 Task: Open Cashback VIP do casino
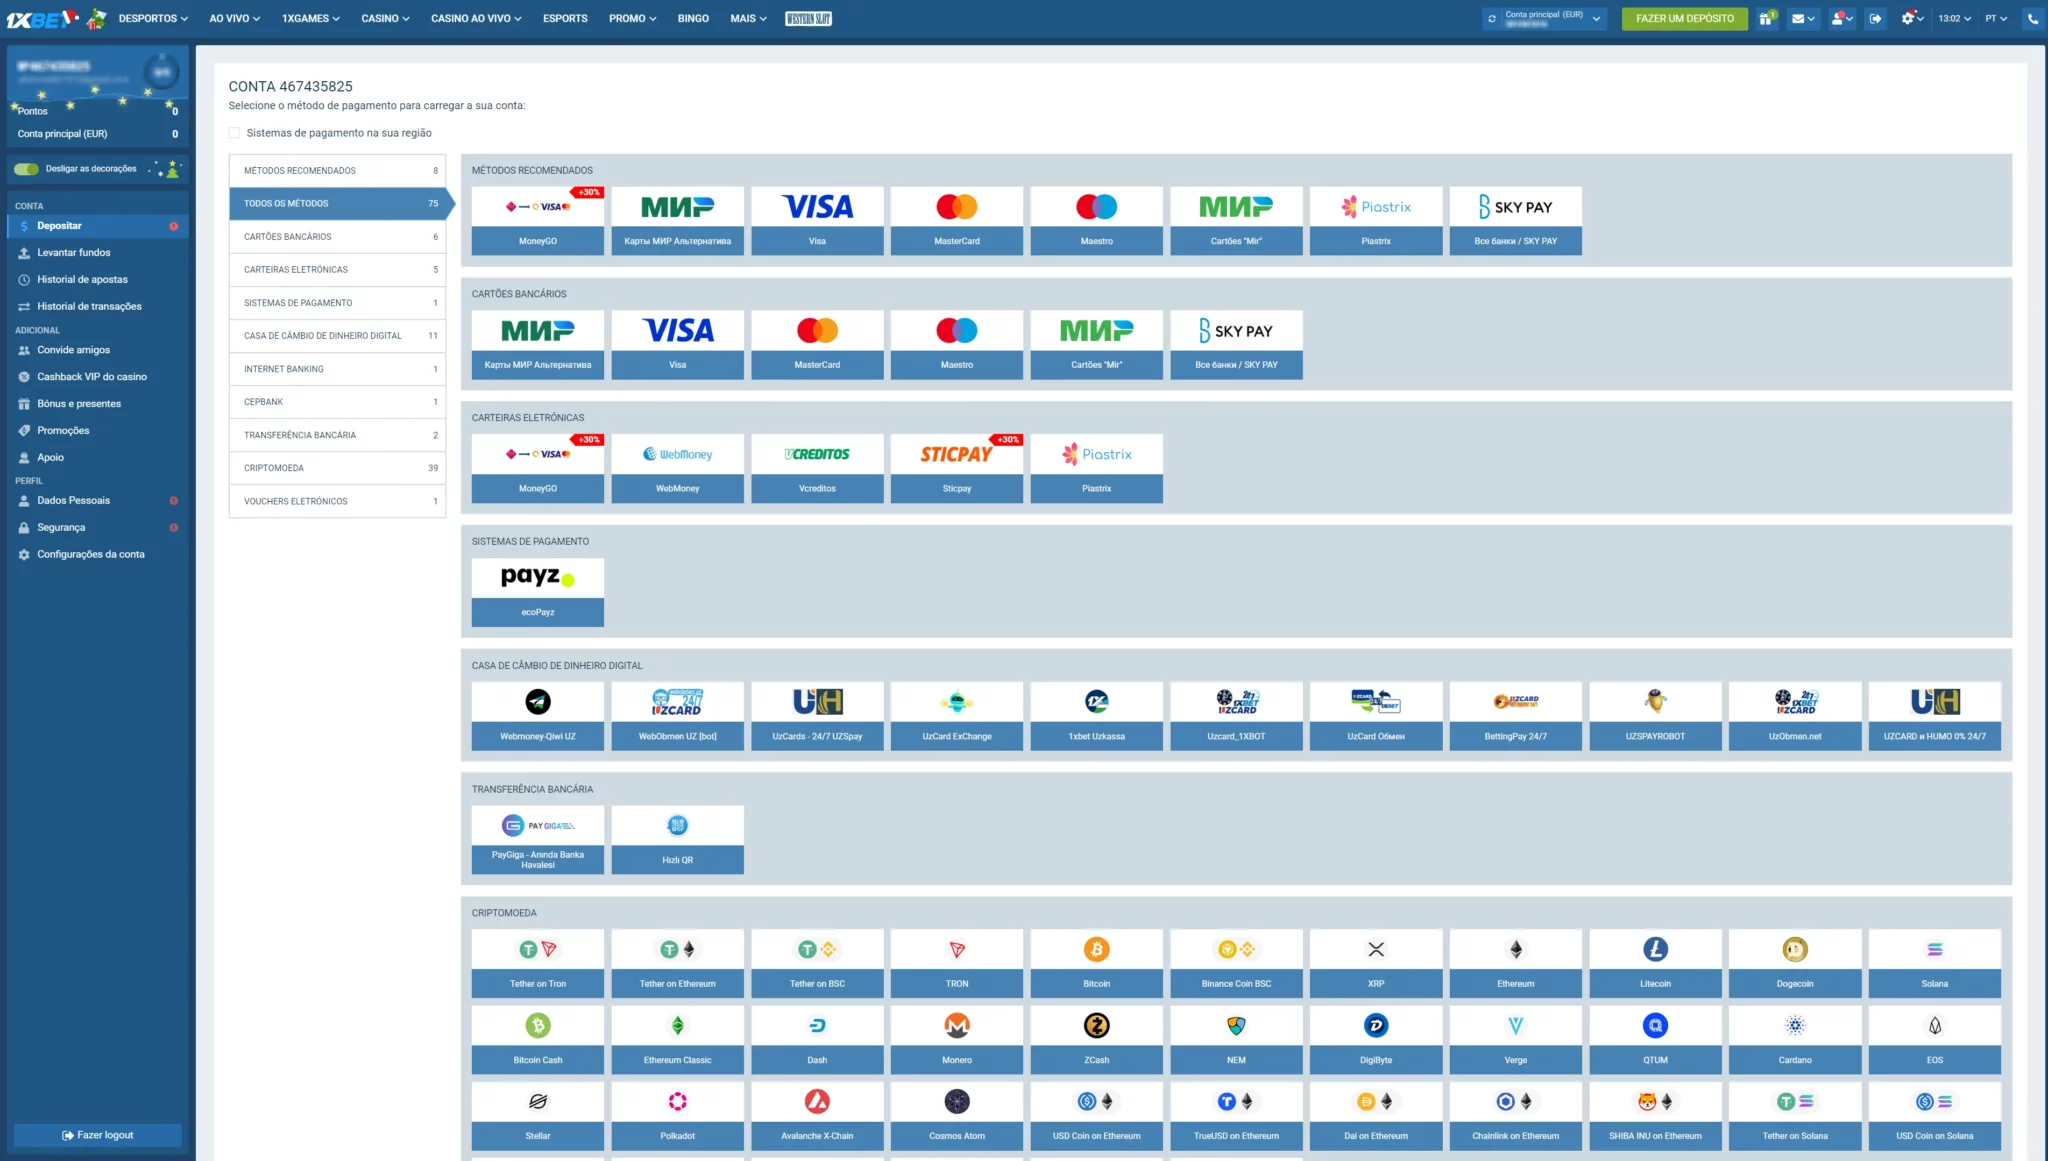tap(97, 377)
